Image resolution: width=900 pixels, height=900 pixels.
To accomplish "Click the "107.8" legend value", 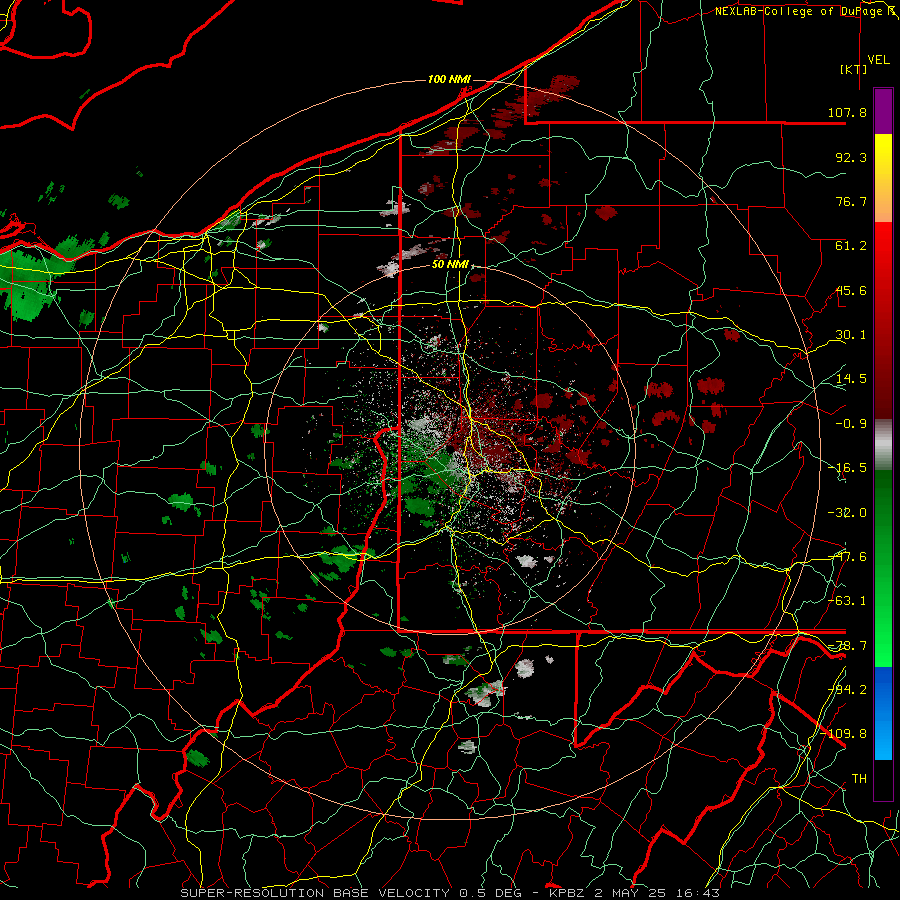I will (x=847, y=112).
